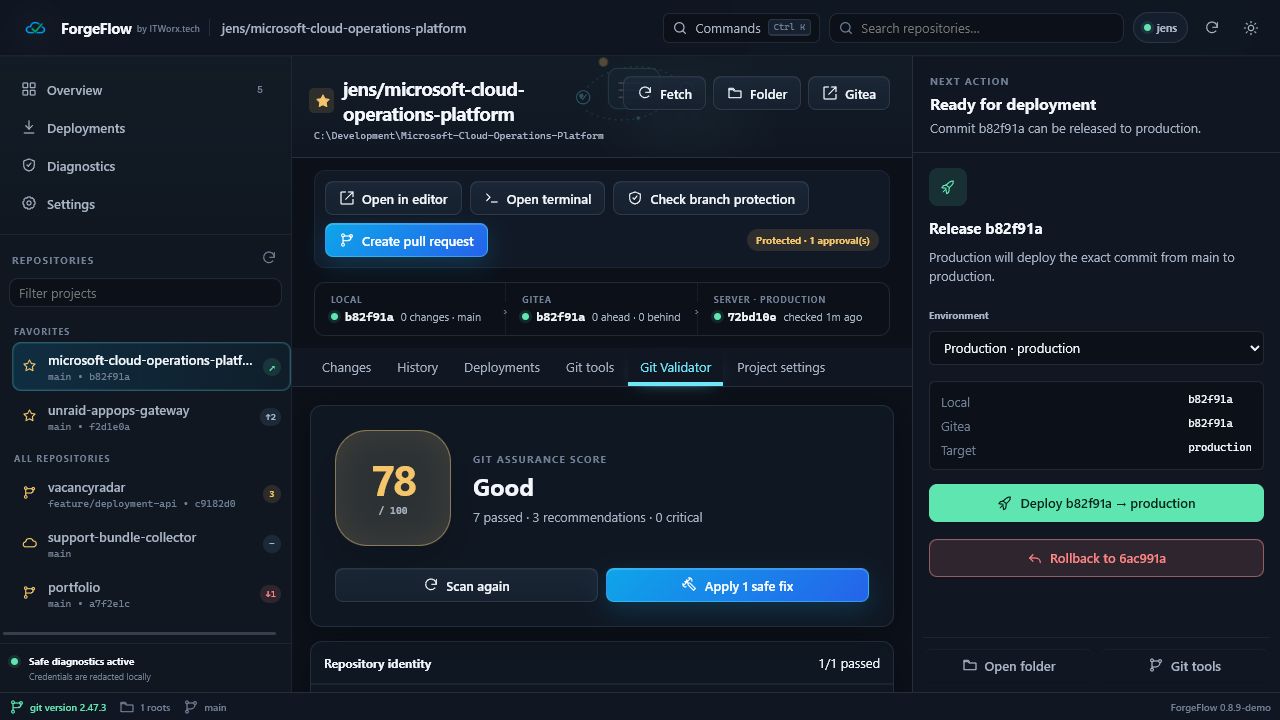Select the vacancyradar repository
1280x720 pixels.
tap(151, 494)
